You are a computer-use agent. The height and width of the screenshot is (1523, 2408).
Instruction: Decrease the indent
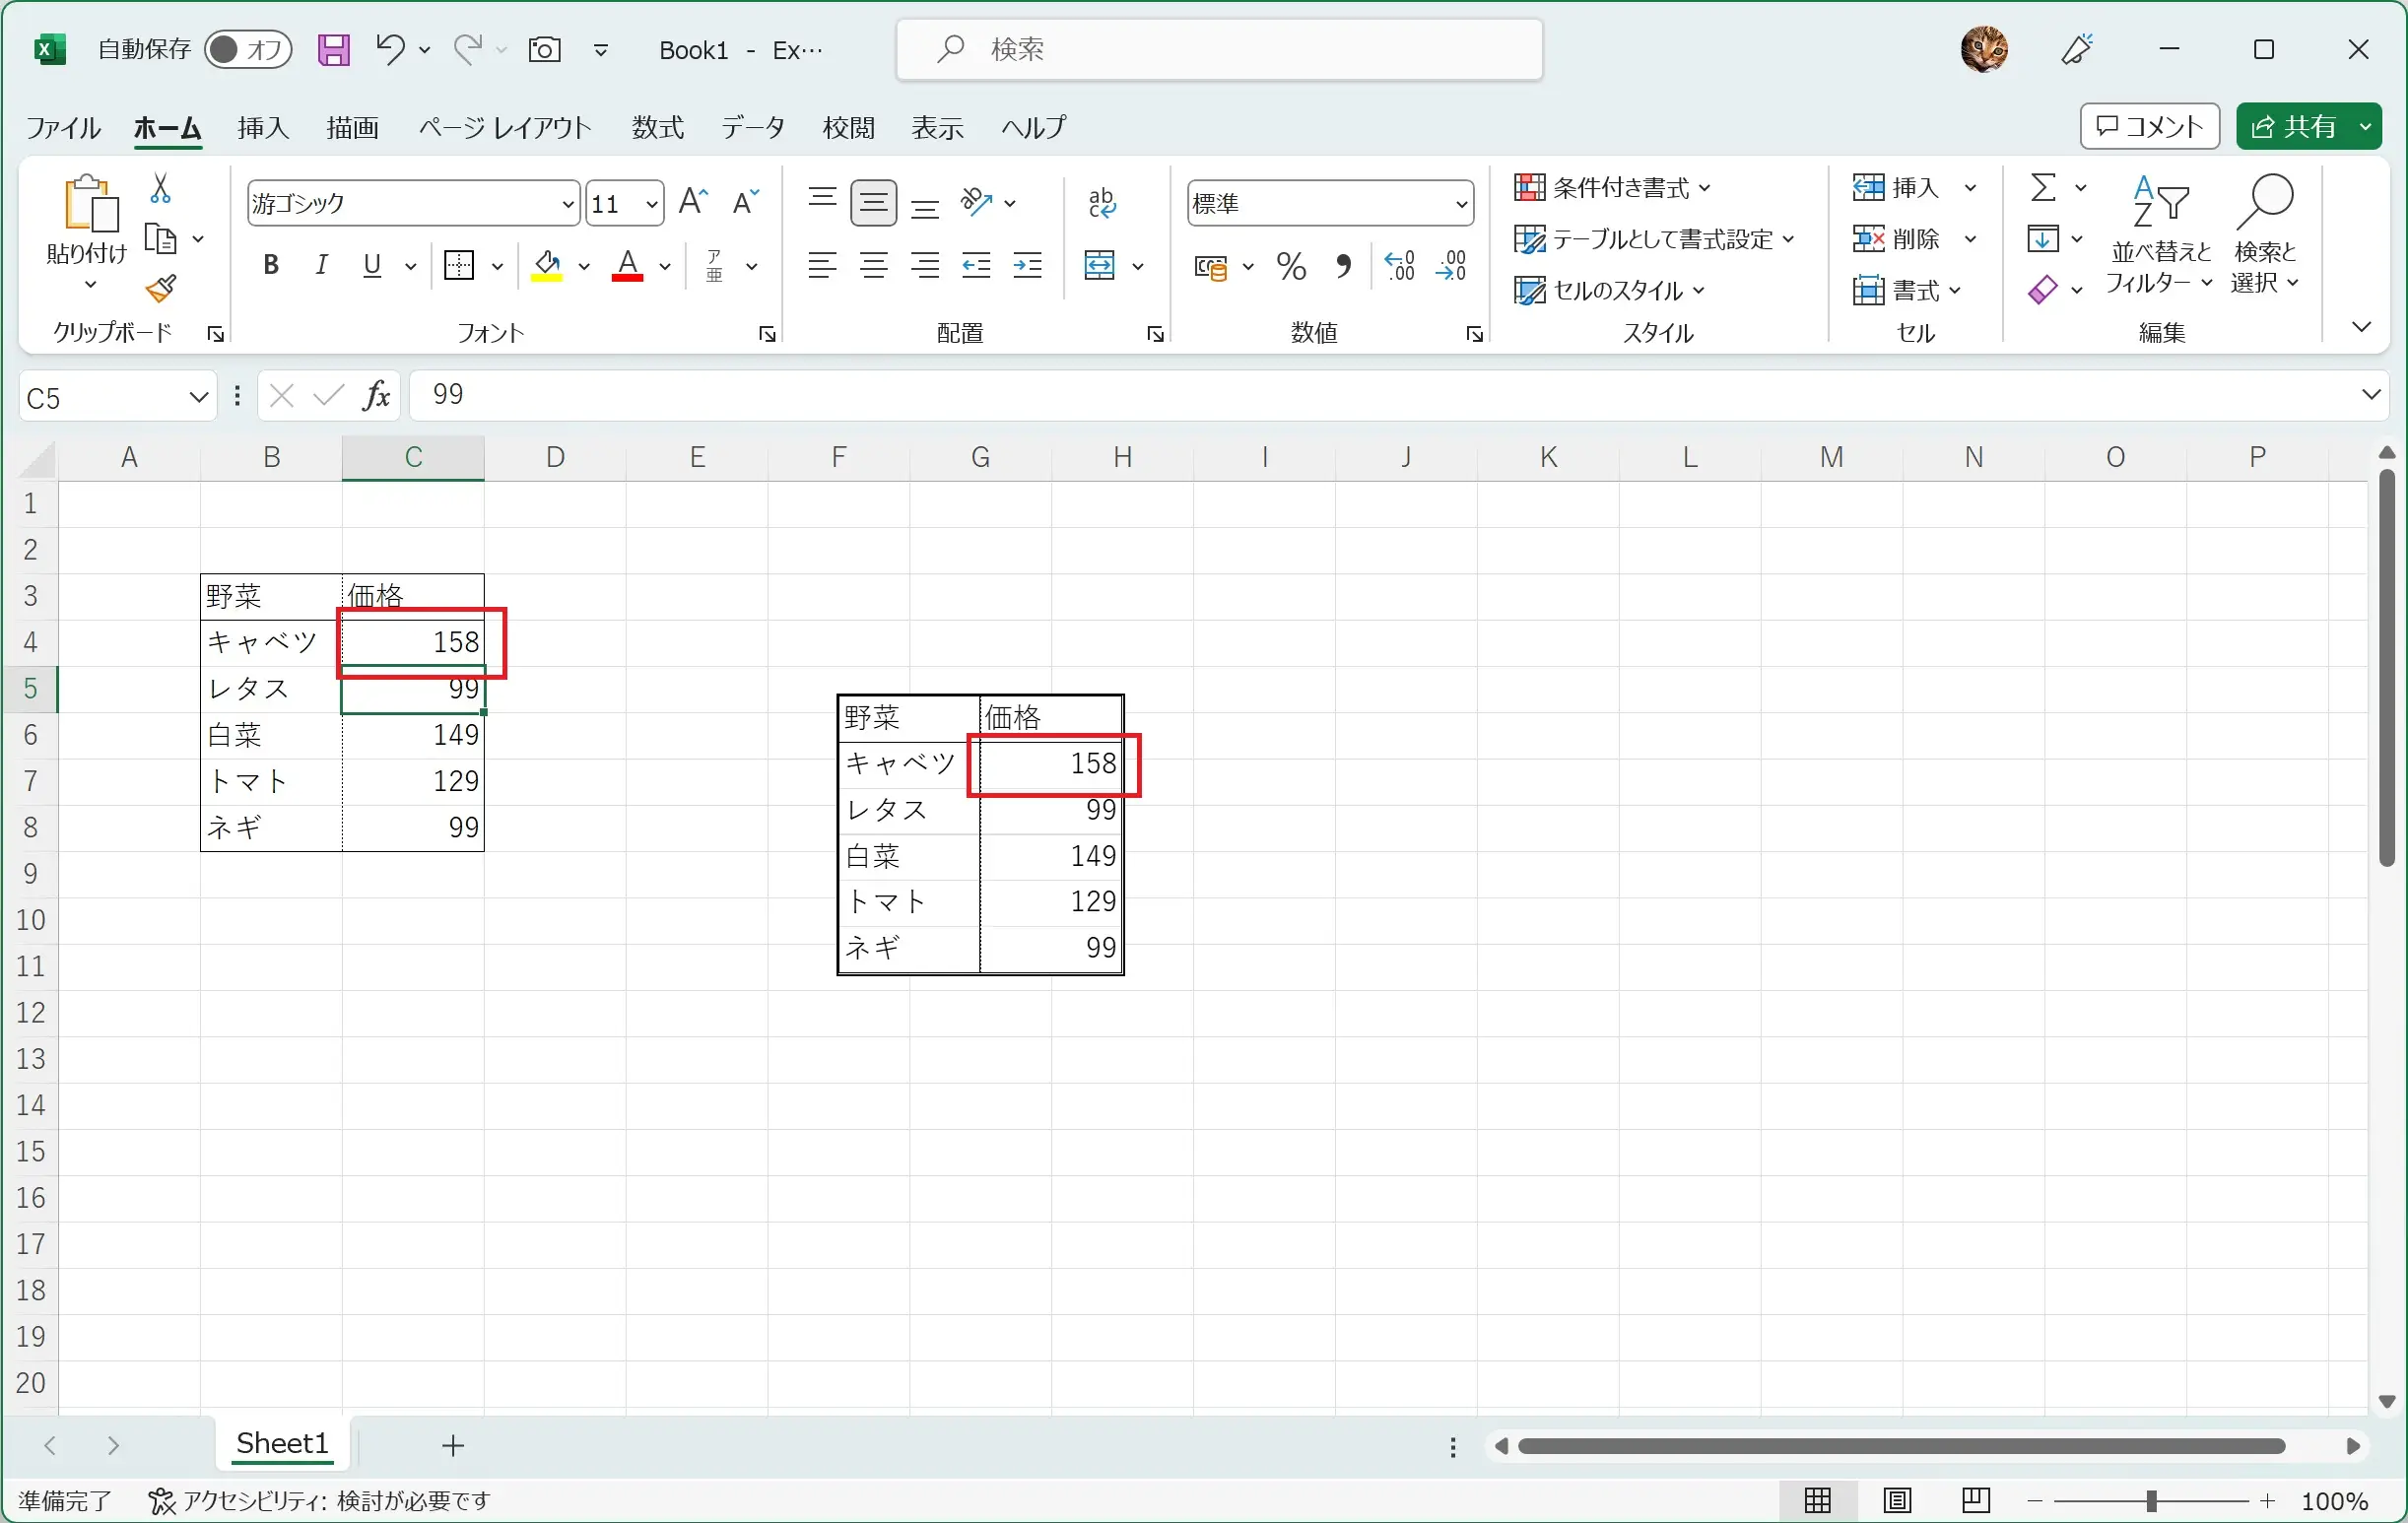[976, 266]
